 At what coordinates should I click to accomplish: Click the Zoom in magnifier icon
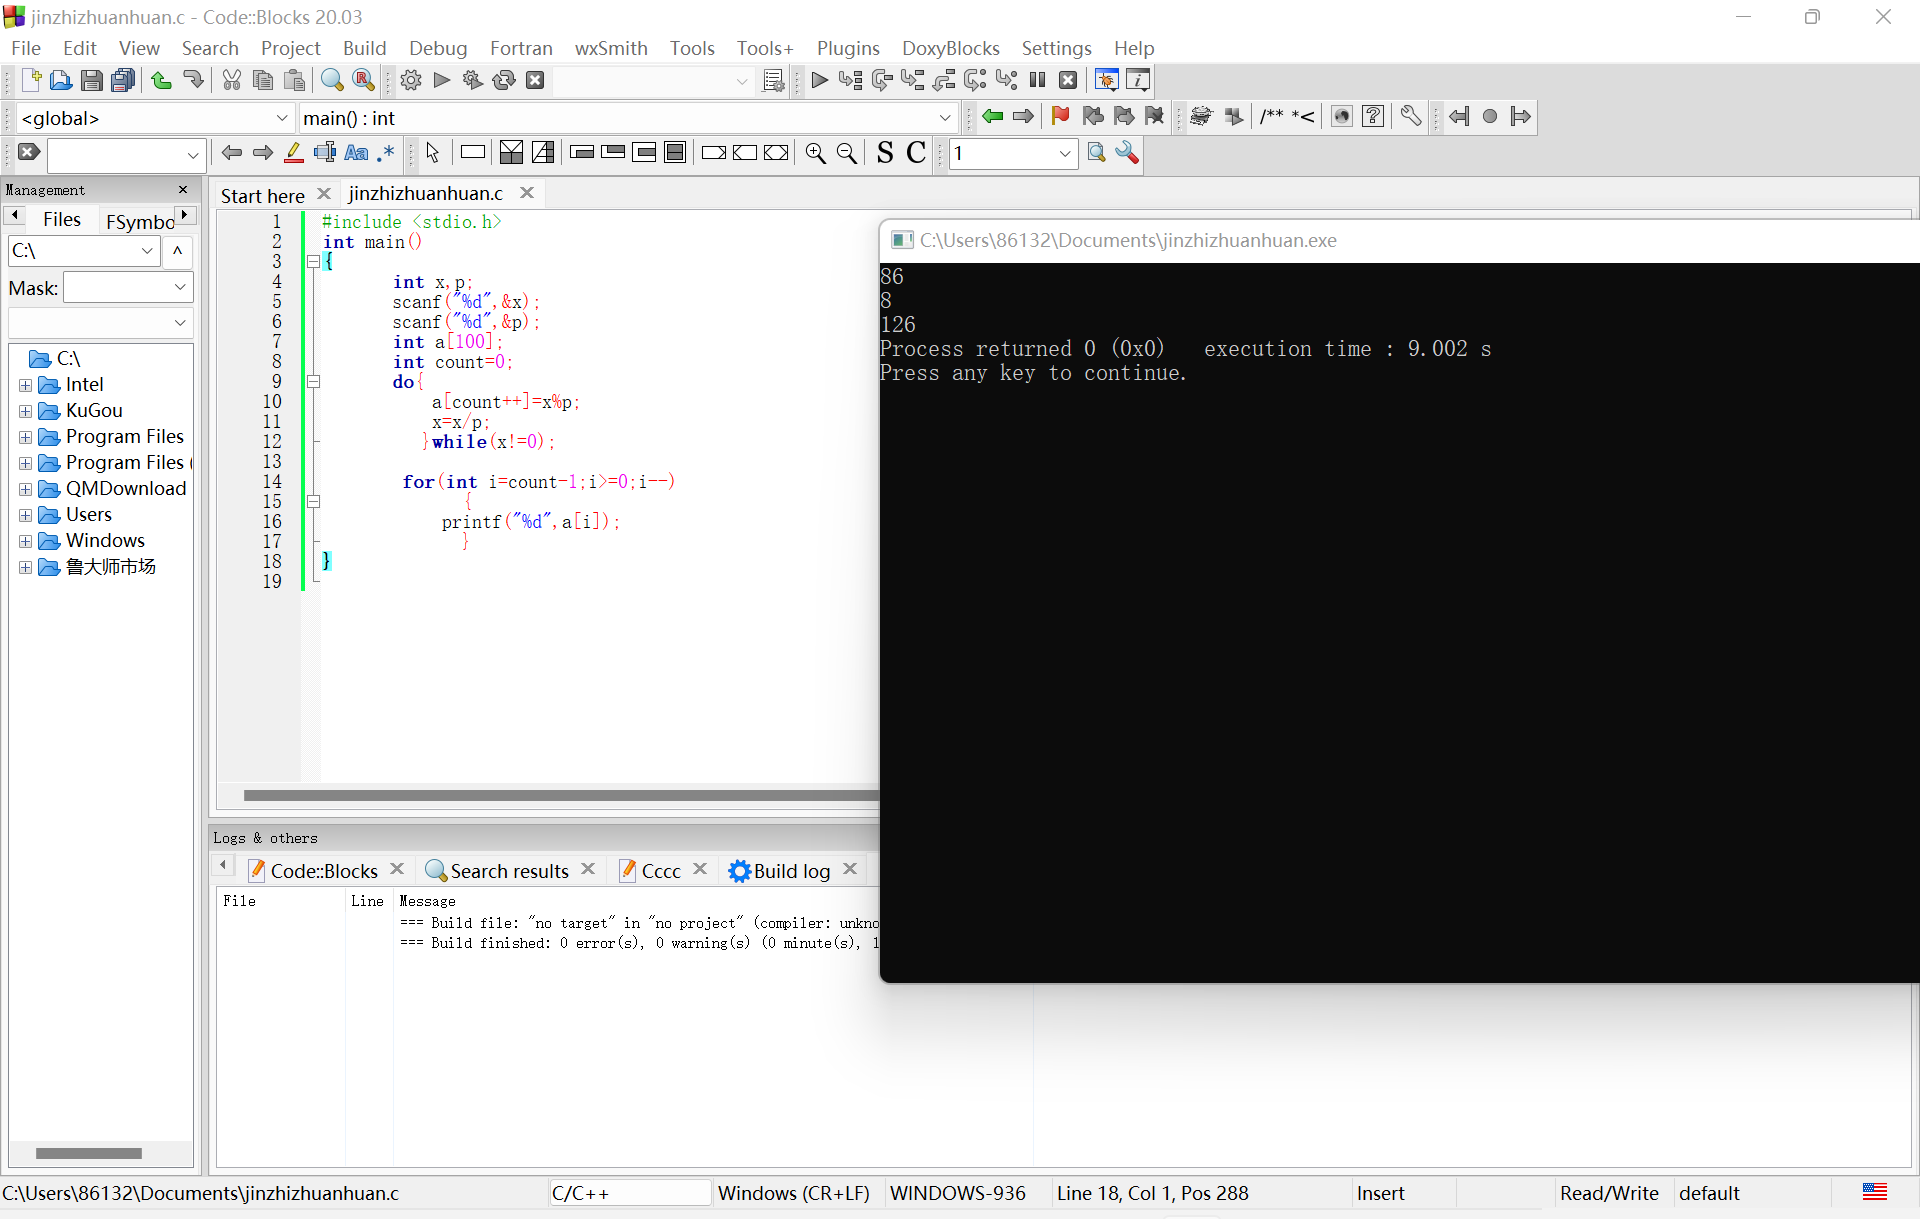(816, 153)
